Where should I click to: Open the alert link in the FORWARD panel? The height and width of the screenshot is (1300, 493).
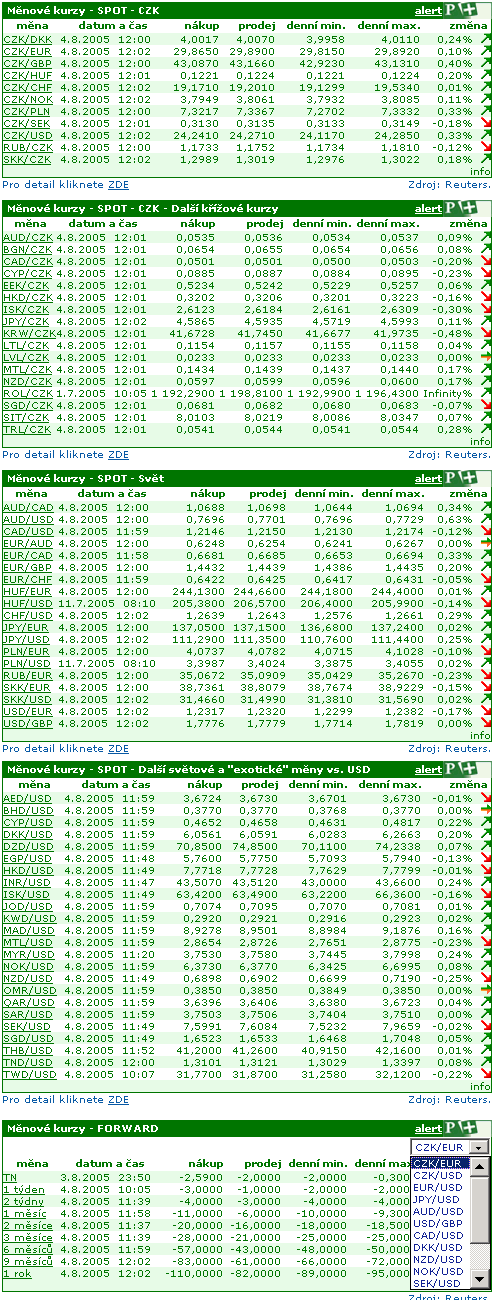click(x=428, y=1129)
